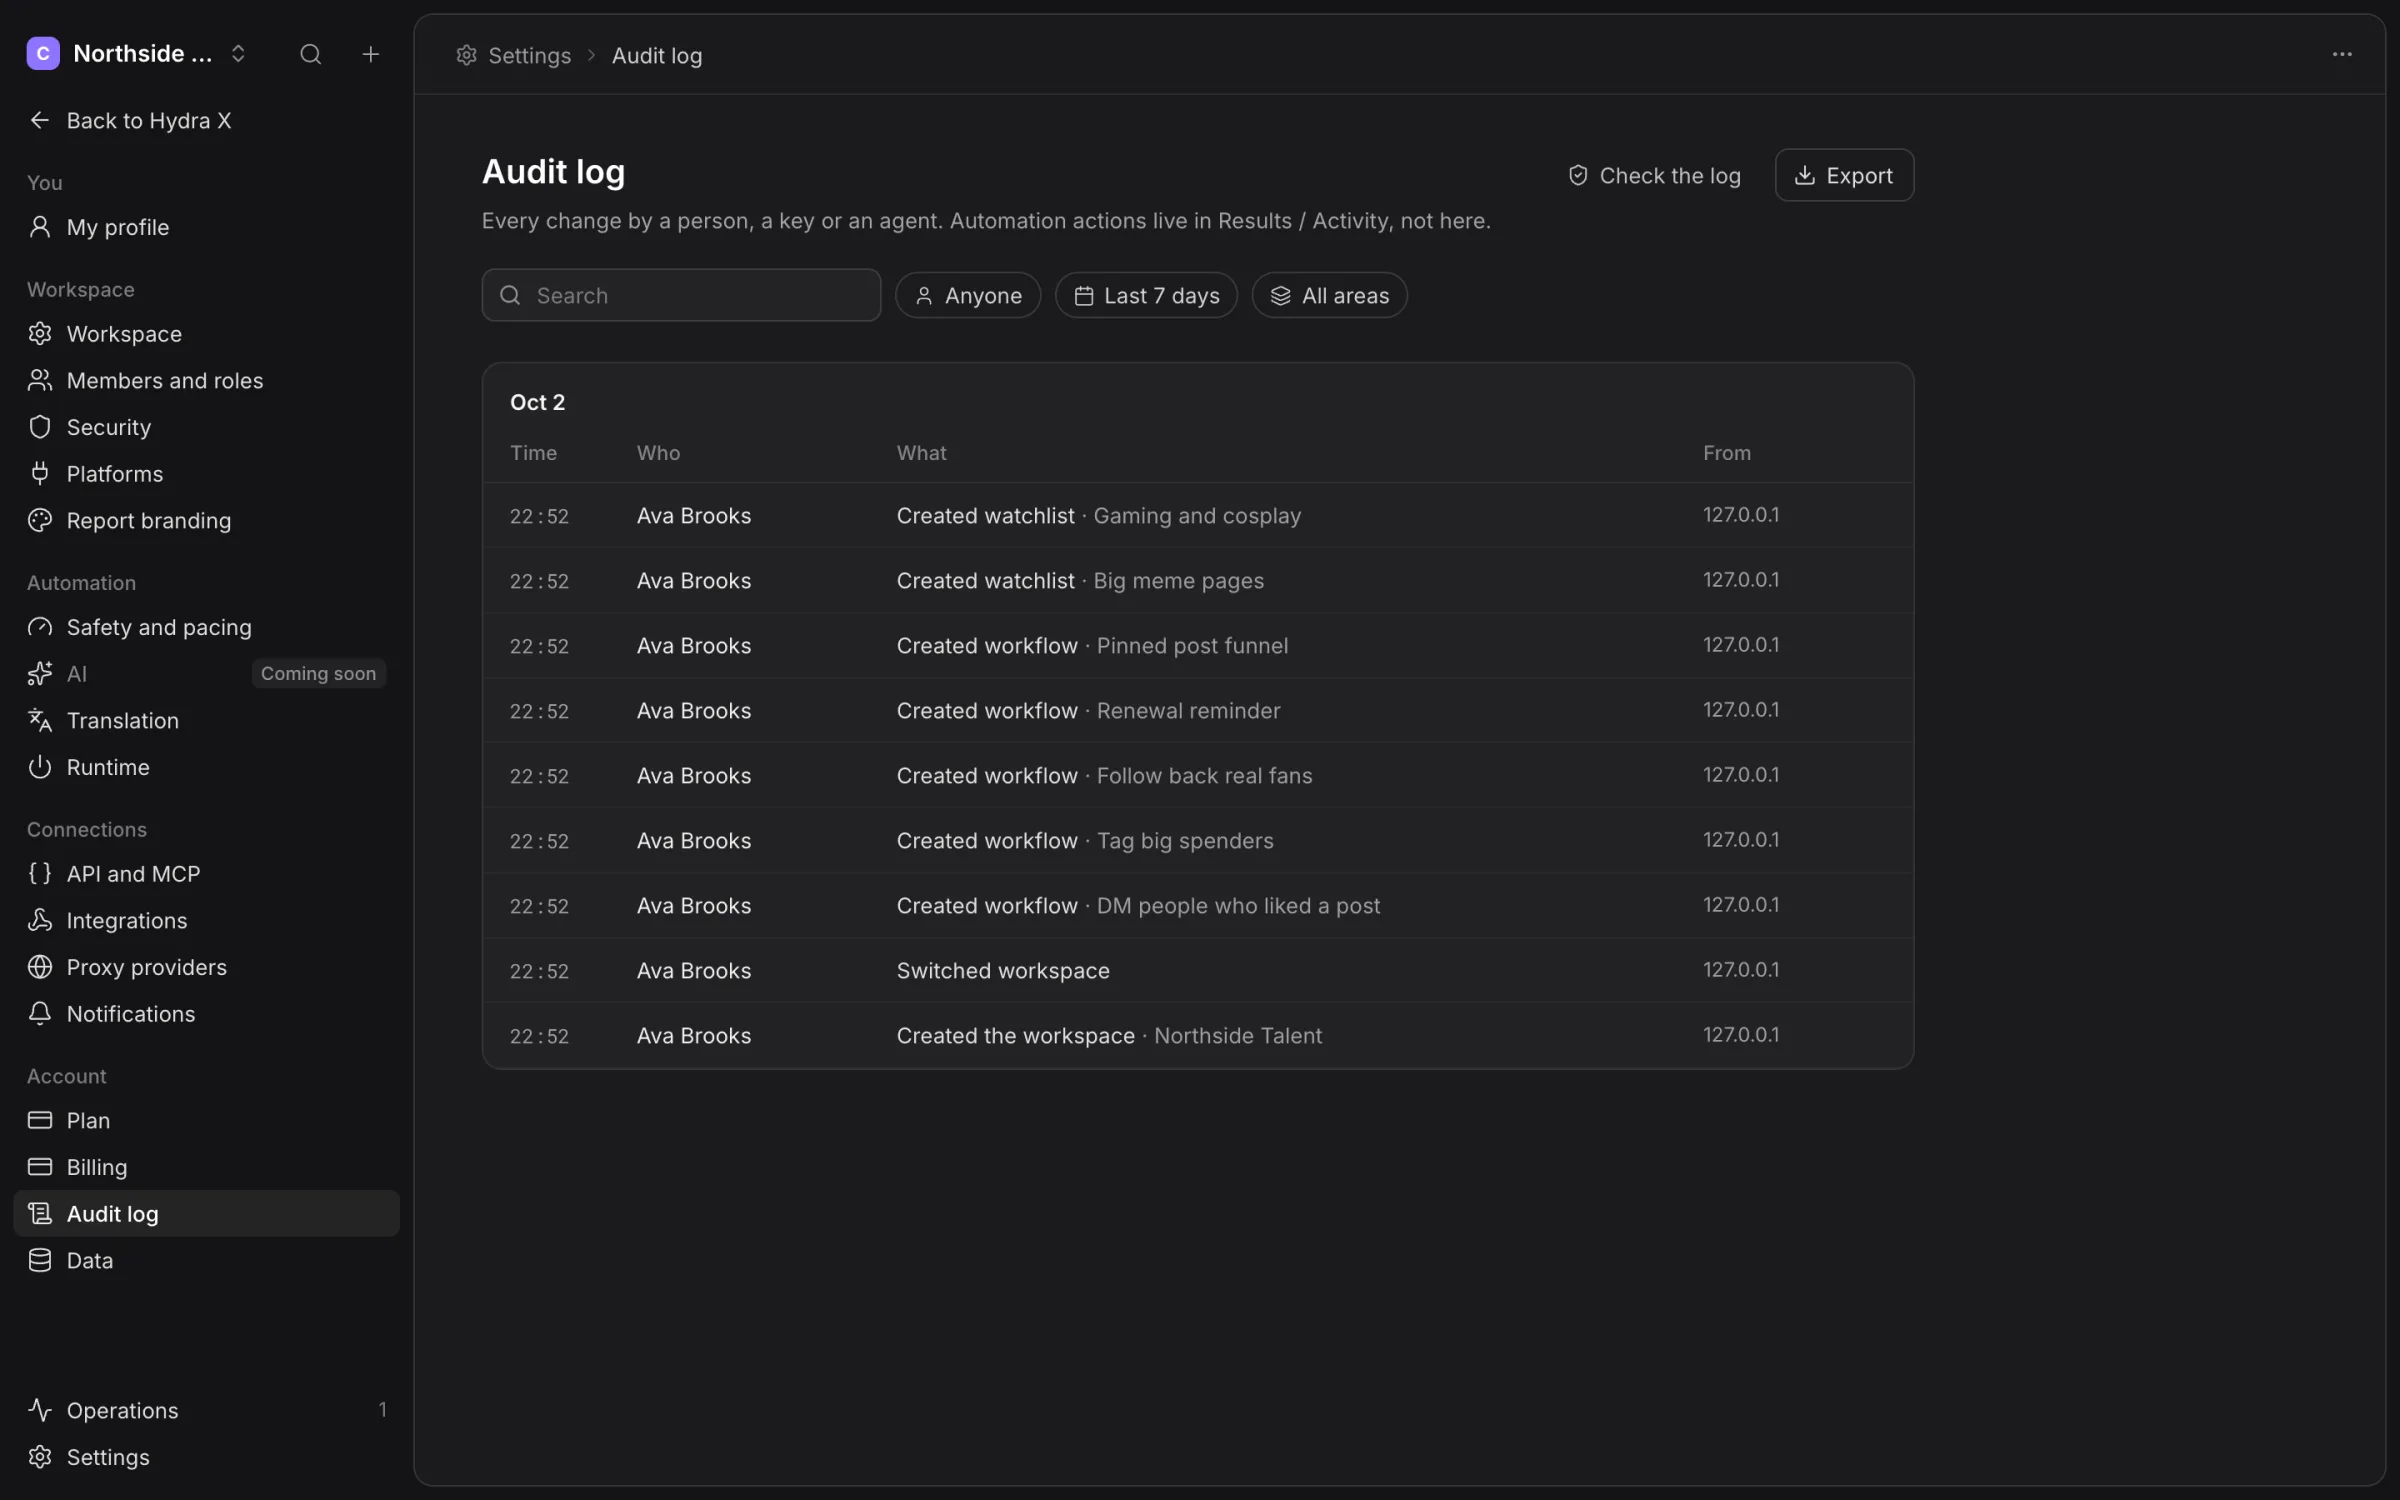2400x1500 pixels.
Task: Click the Platforms plug icon
Action: 40,474
